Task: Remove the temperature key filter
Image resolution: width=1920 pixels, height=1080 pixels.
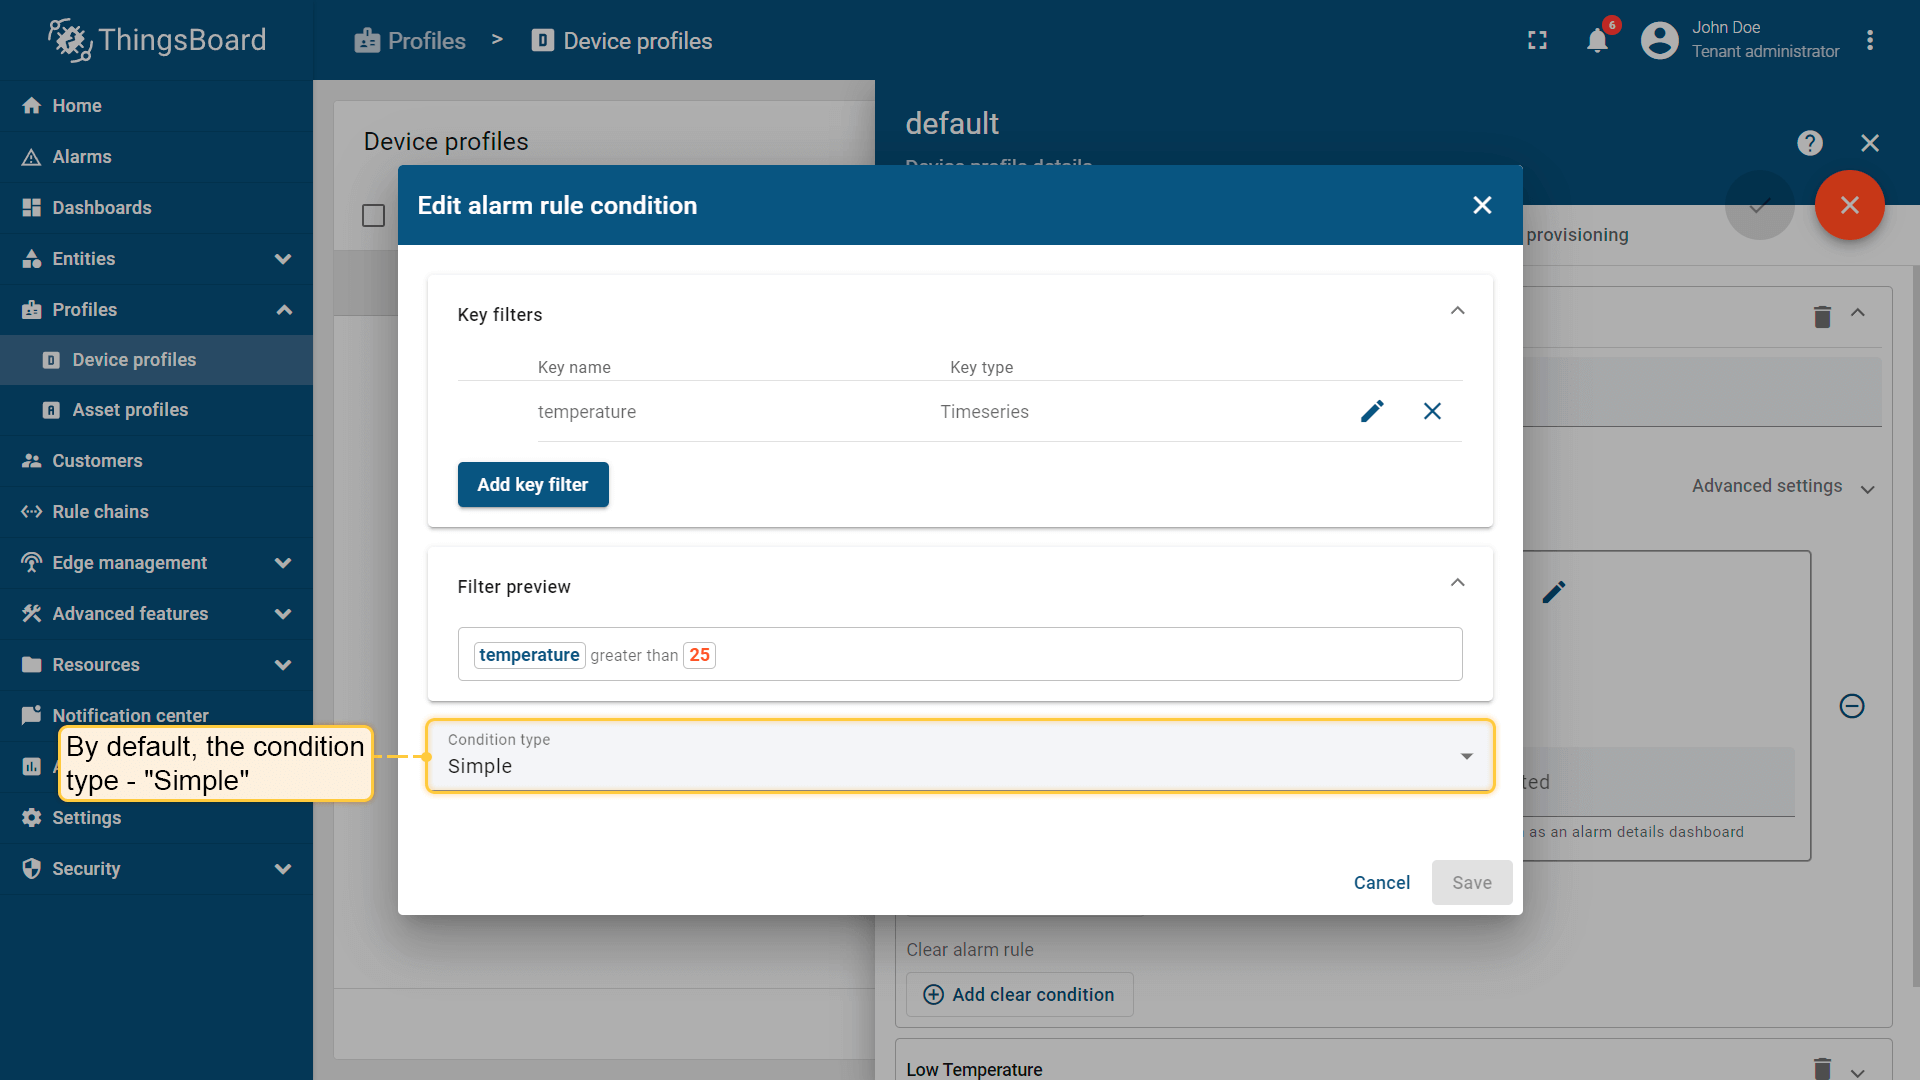Action: click(x=1432, y=411)
